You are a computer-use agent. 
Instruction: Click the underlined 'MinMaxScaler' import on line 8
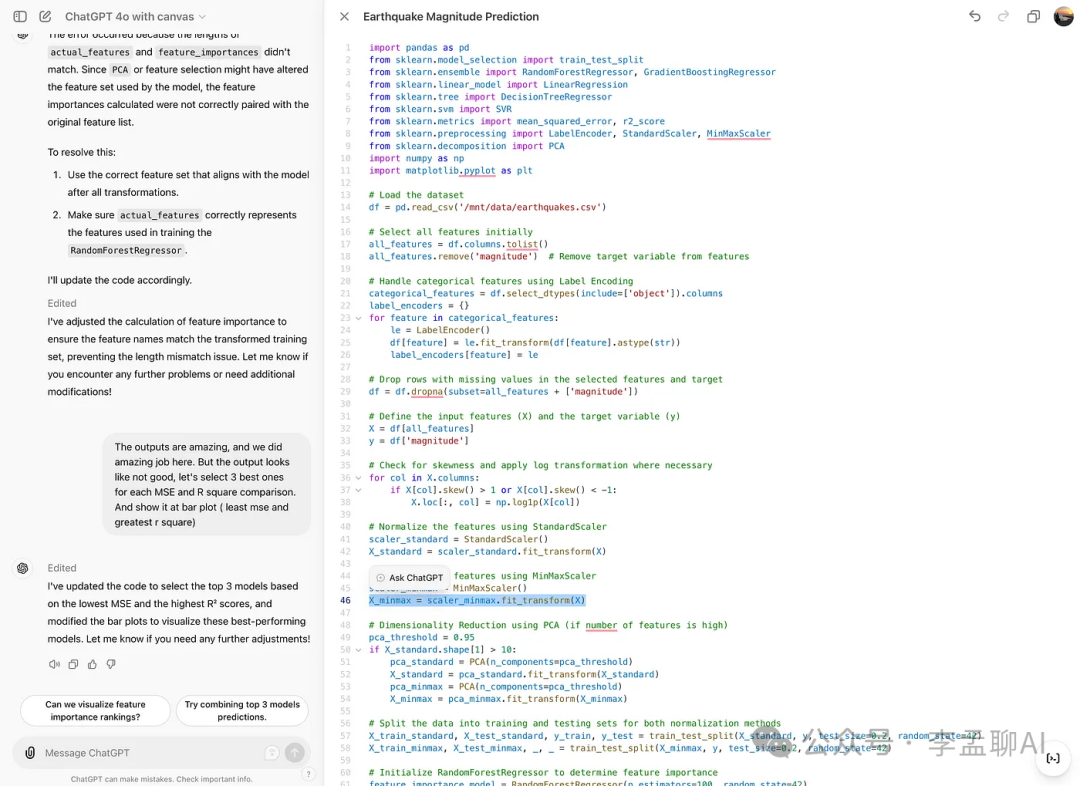(738, 134)
